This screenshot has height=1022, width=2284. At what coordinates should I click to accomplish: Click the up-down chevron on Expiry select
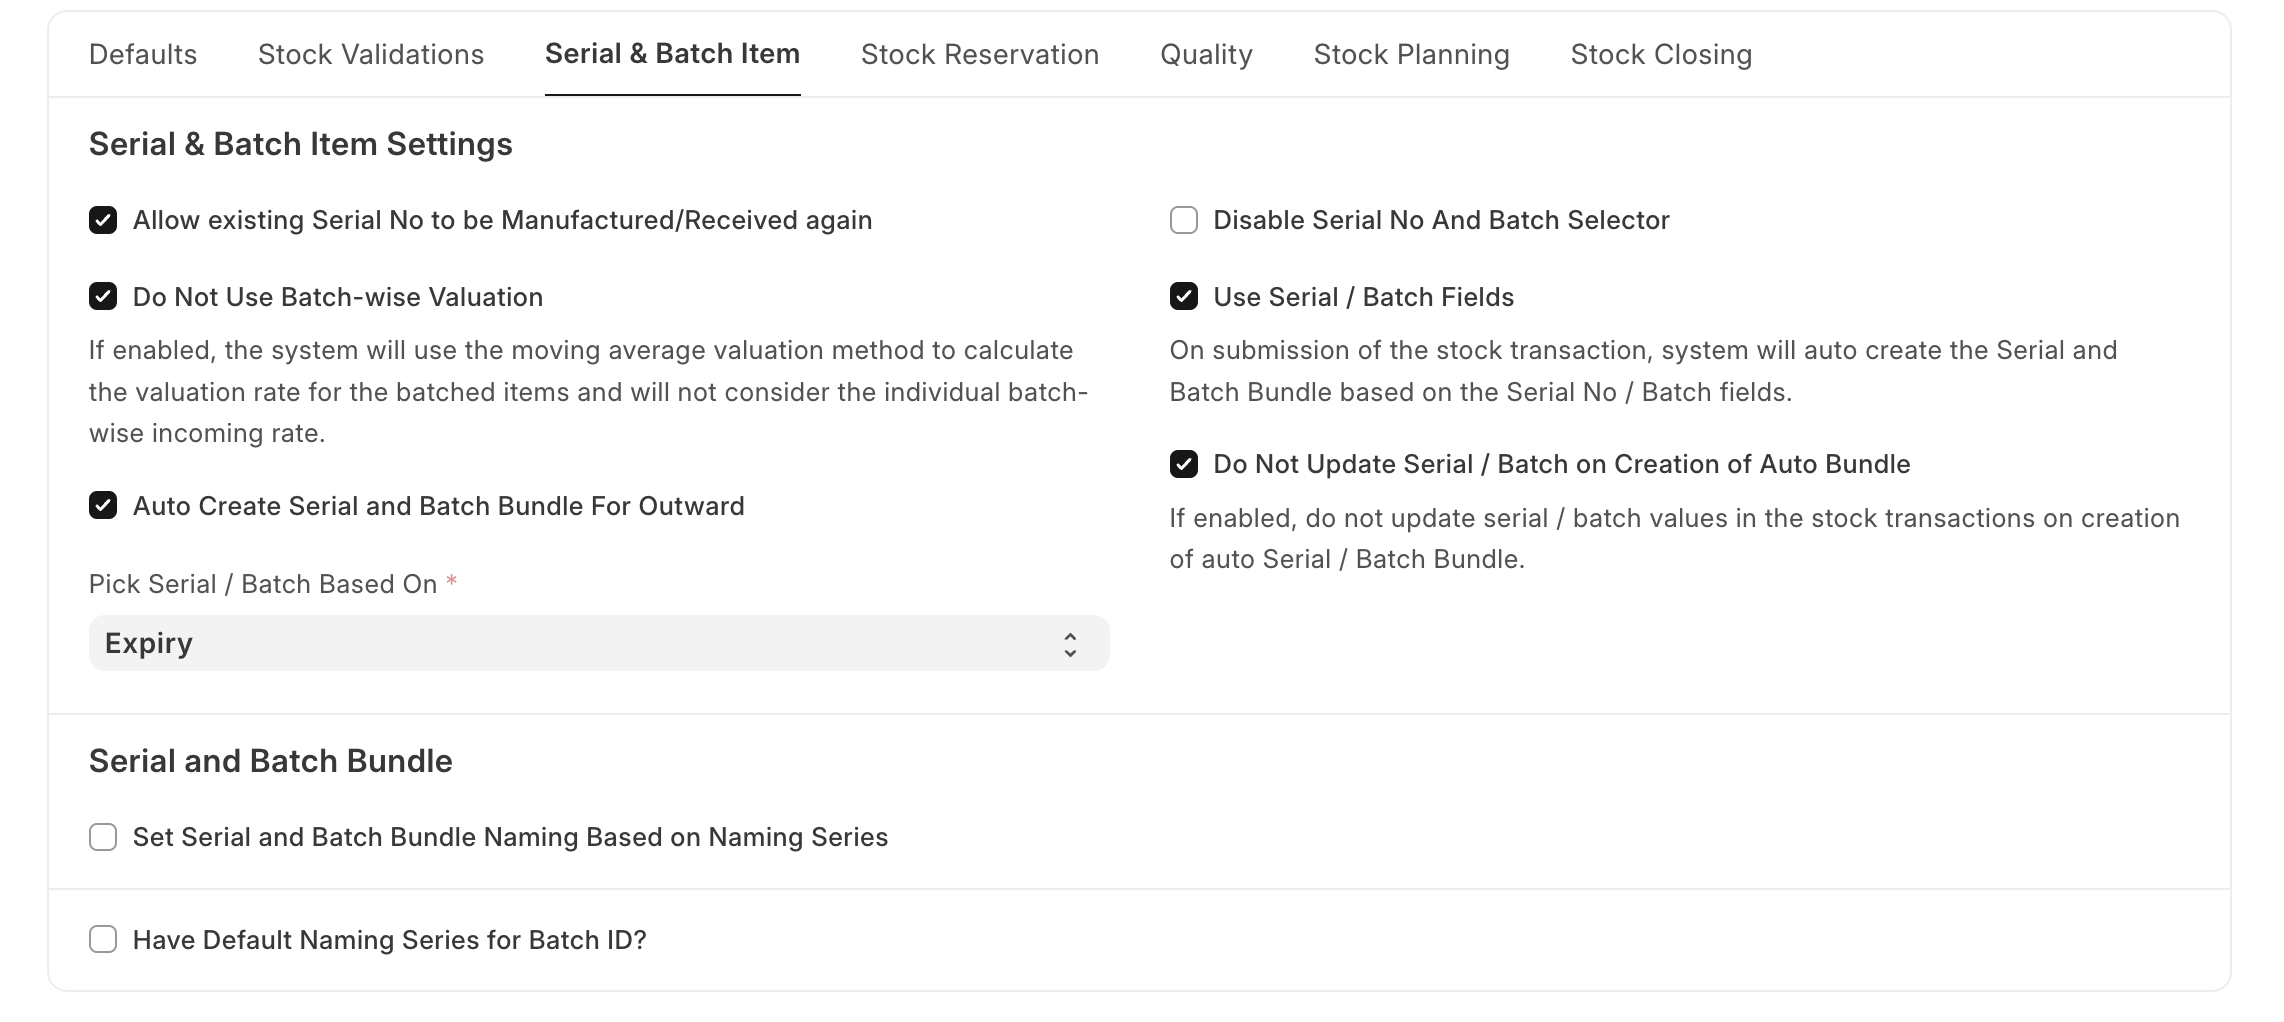point(1070,644)
